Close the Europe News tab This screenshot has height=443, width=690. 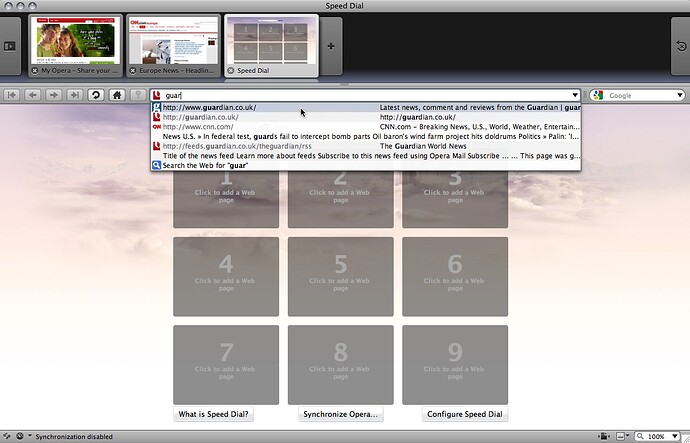133,70
